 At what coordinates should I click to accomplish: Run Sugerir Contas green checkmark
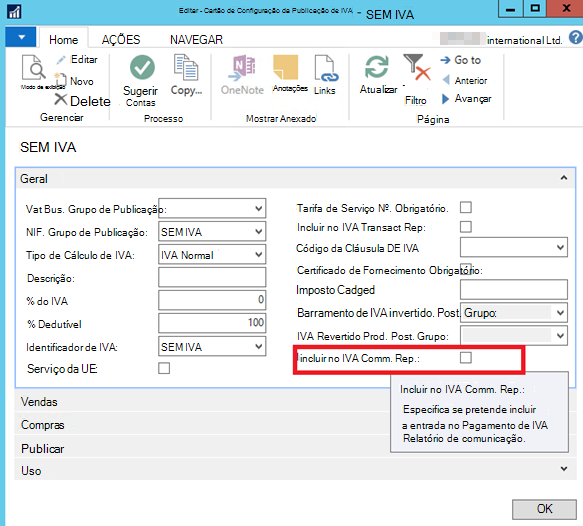tap(142, 67)
